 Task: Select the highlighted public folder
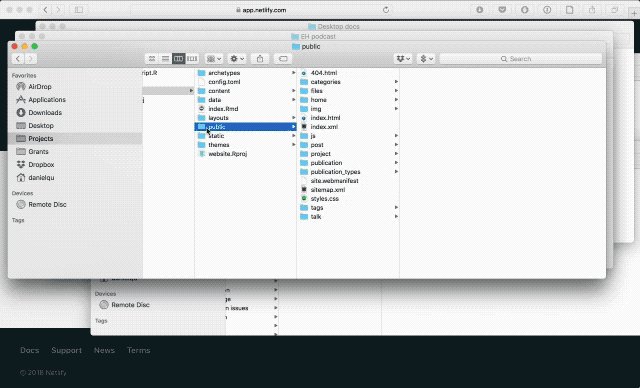point(245,127)
